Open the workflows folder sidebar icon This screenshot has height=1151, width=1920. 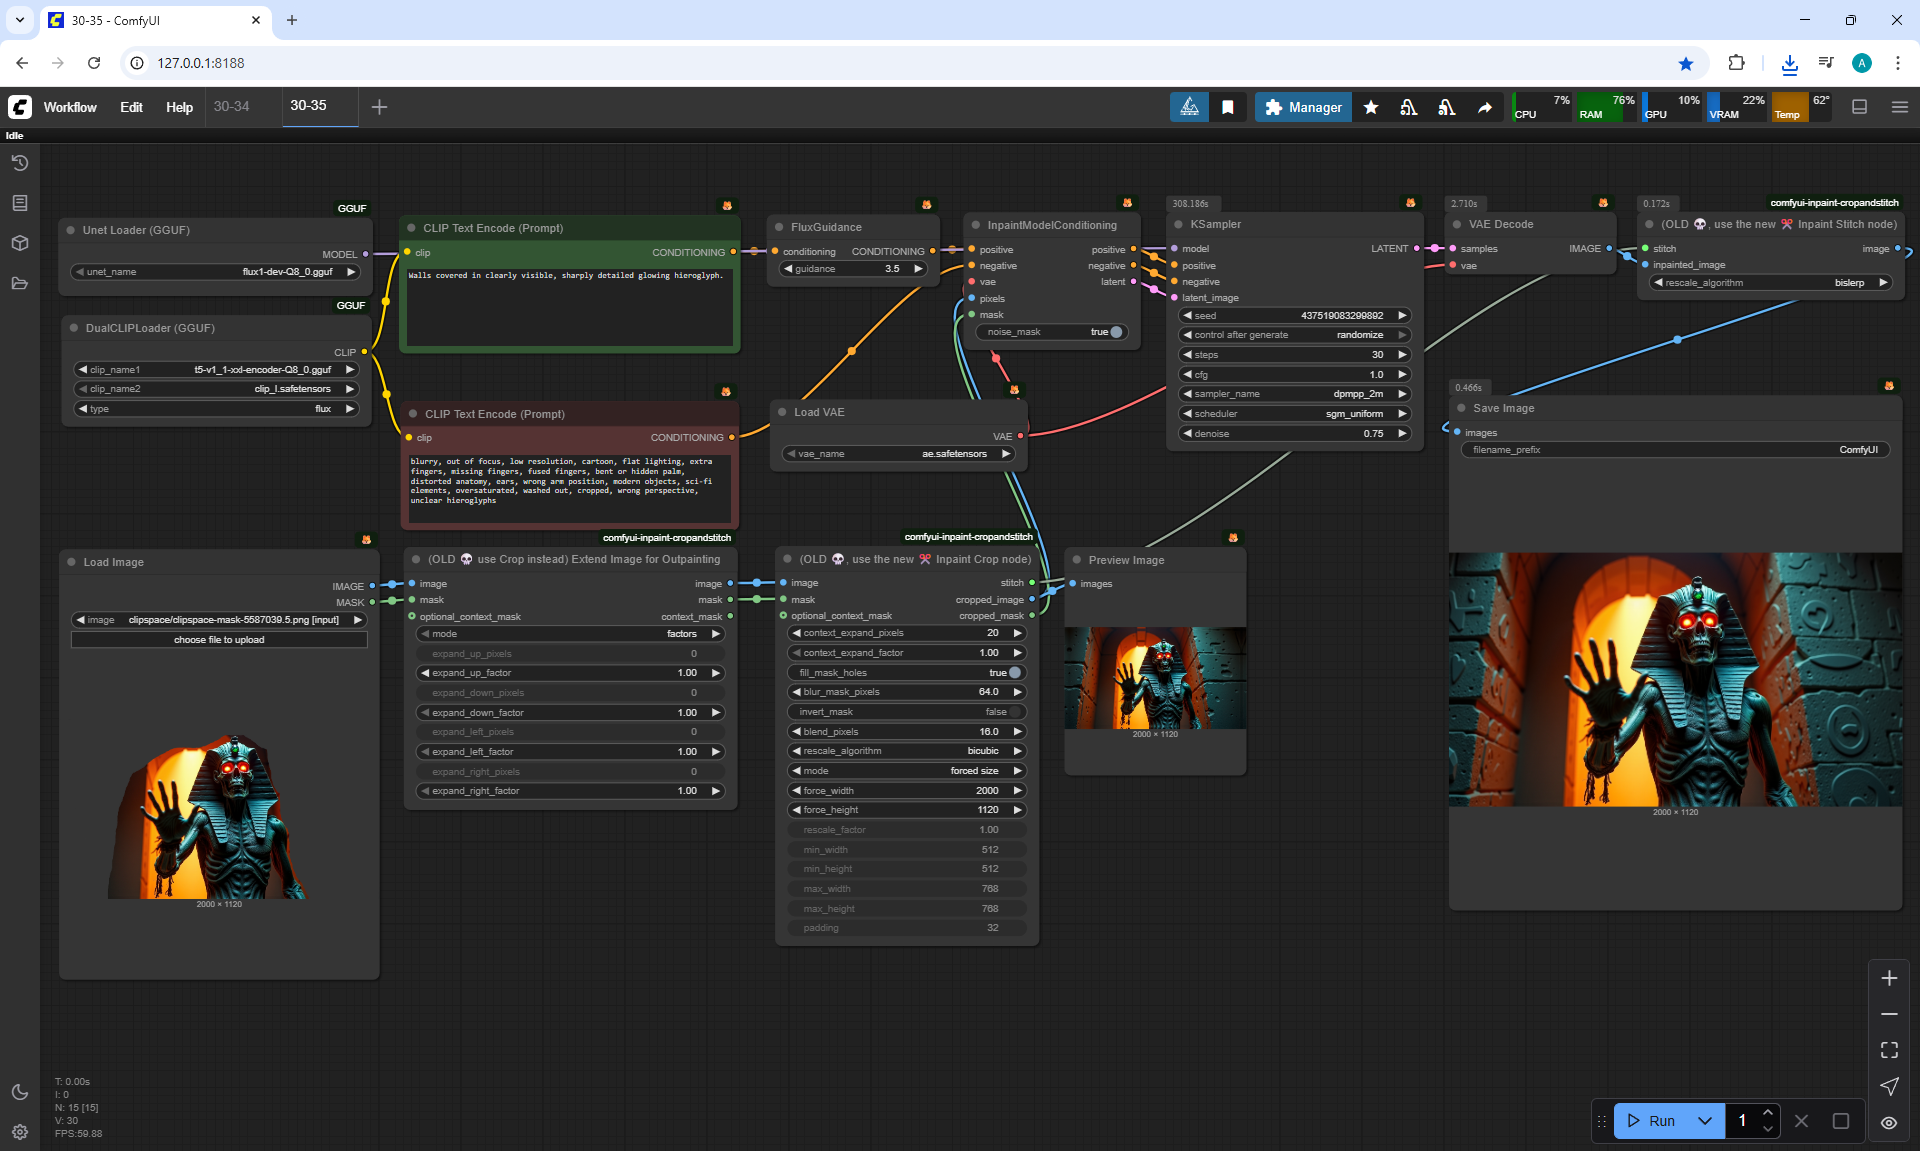(x=20, y=283)
